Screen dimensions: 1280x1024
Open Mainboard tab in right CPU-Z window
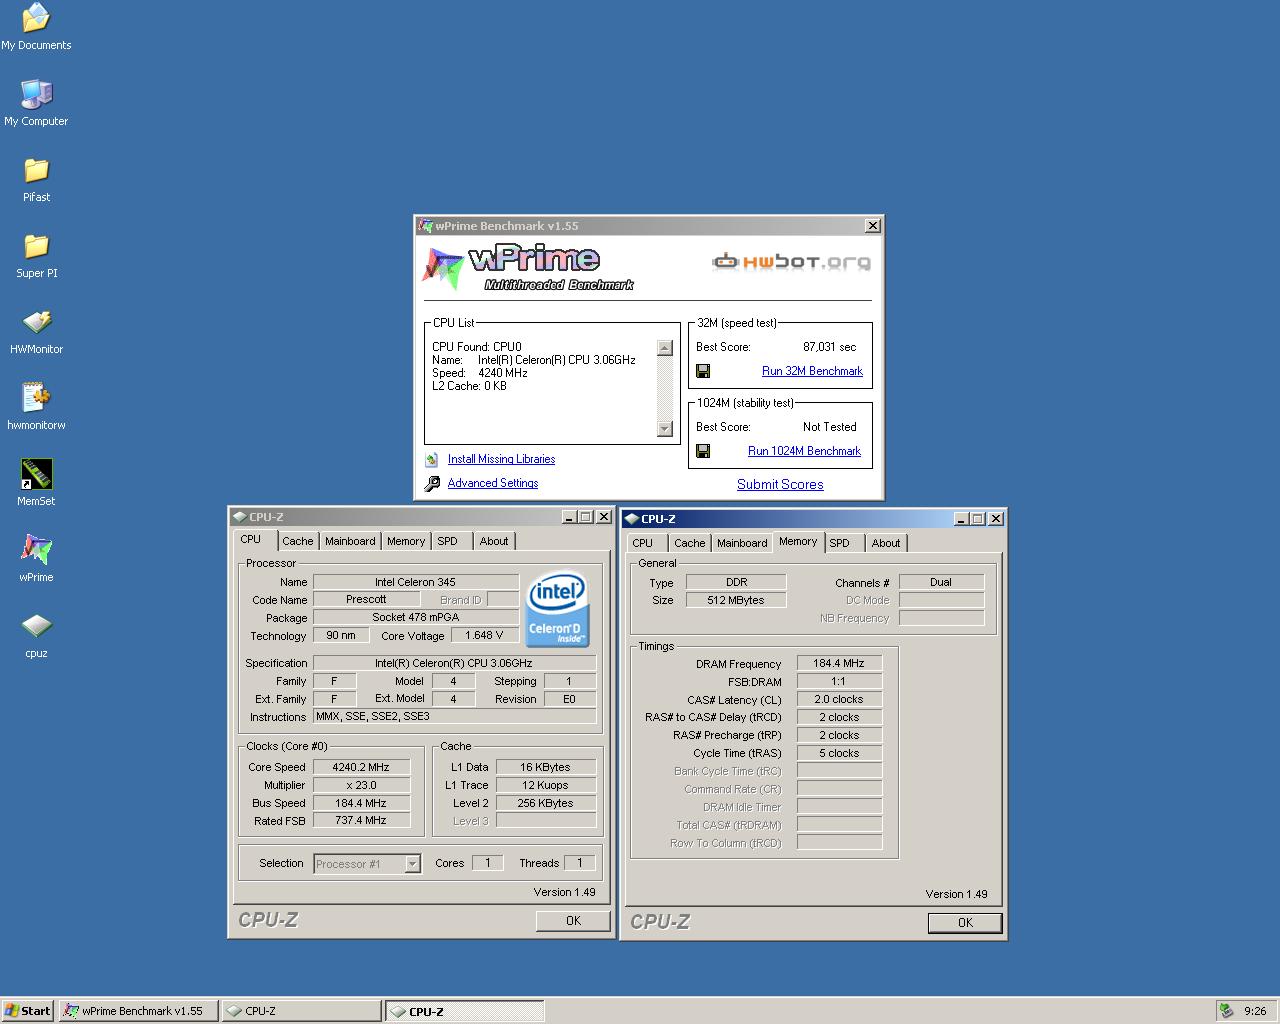tap(742, 543)
